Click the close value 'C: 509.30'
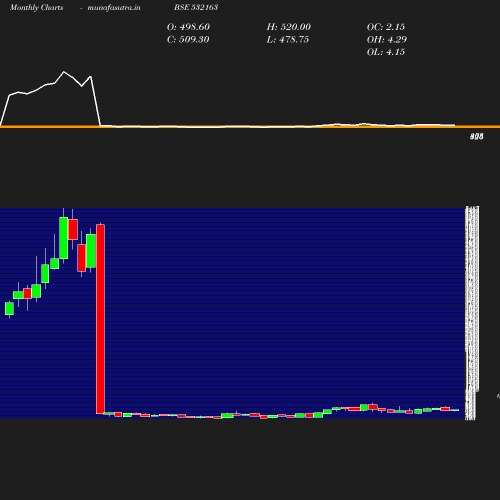Screen dimensions: 500x500 [188, 40]
